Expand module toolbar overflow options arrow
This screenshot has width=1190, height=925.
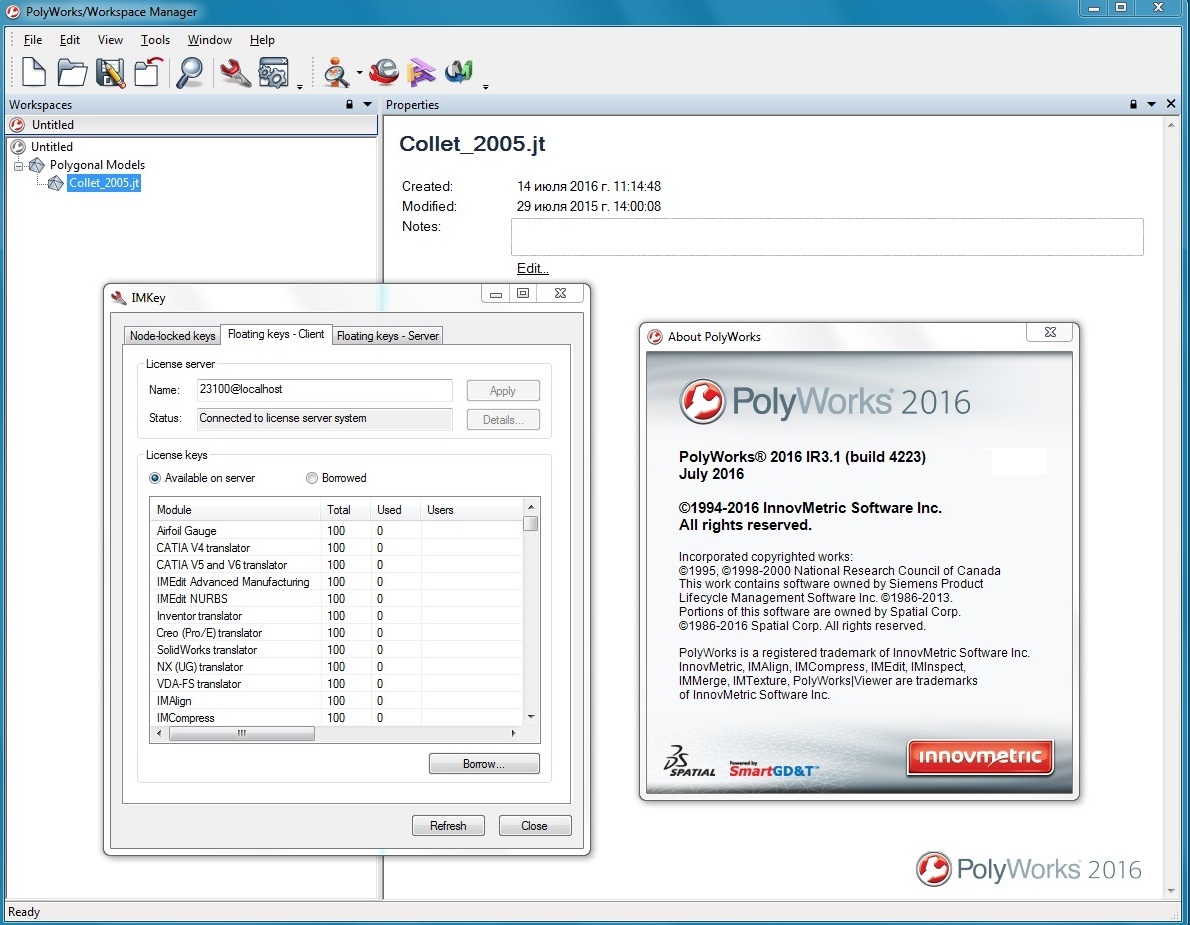[x=486, y=87]
